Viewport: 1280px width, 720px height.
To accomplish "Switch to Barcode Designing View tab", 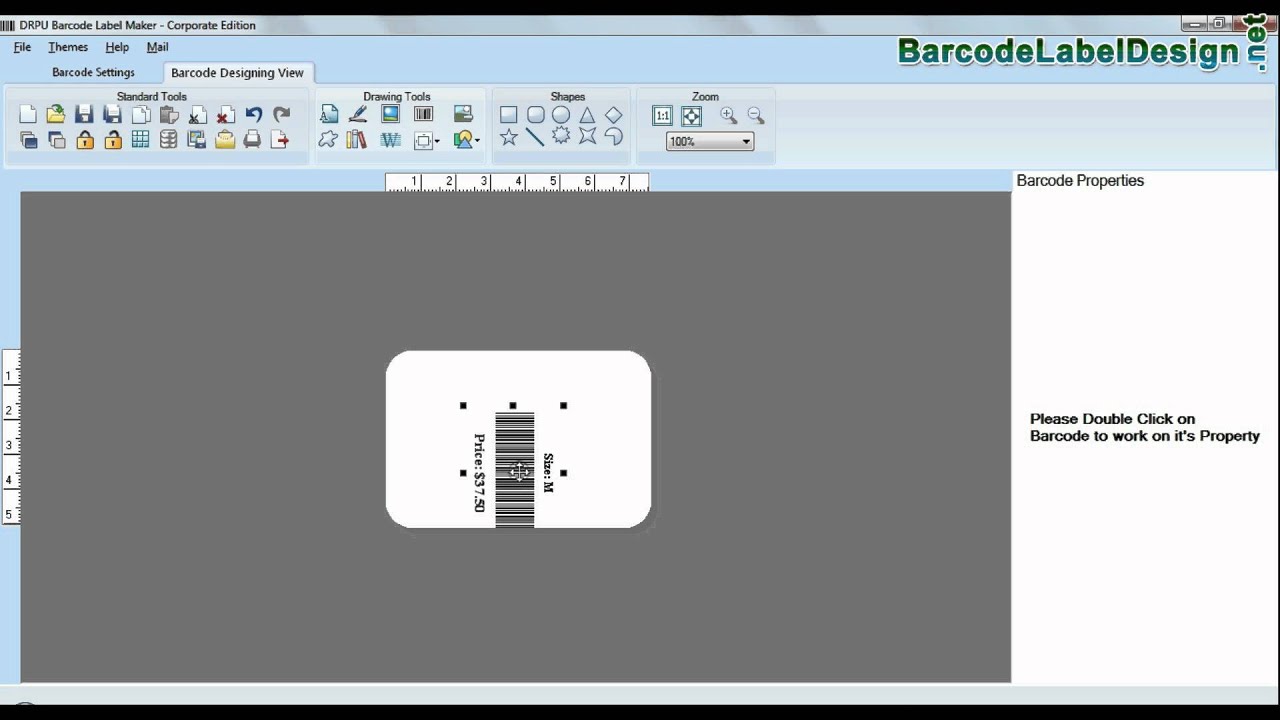I will [x=237, y=72].
